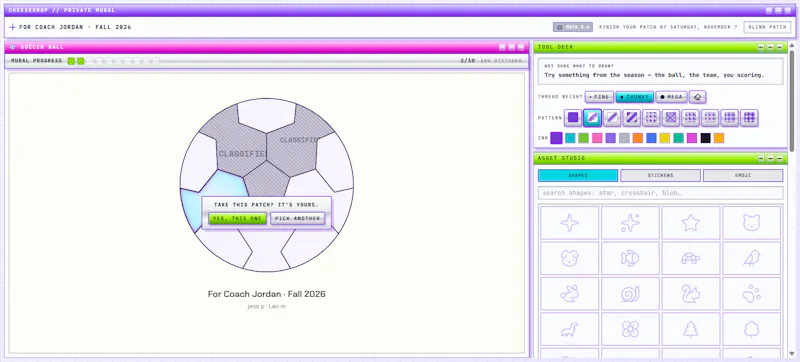Confirm with Yes, This One

tap(237, 218)
